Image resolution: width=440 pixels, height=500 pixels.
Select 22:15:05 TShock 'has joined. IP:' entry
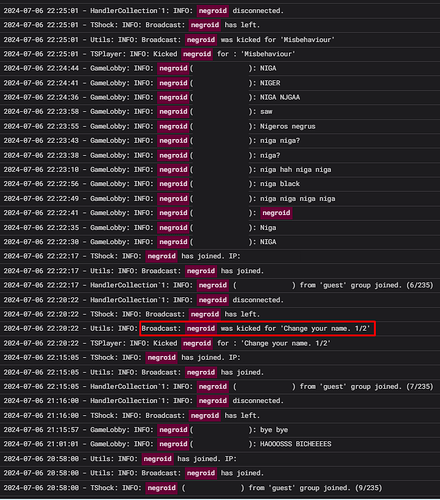[220, 358]
